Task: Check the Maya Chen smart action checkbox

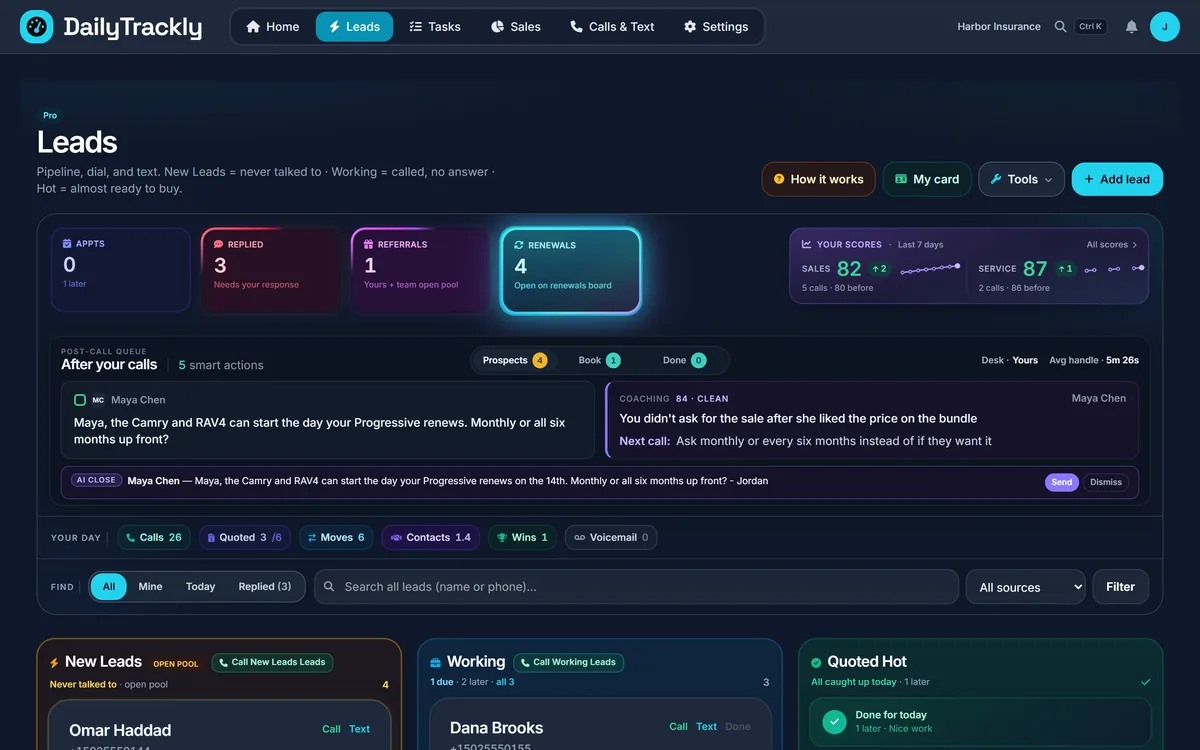Action: [80, 400]
